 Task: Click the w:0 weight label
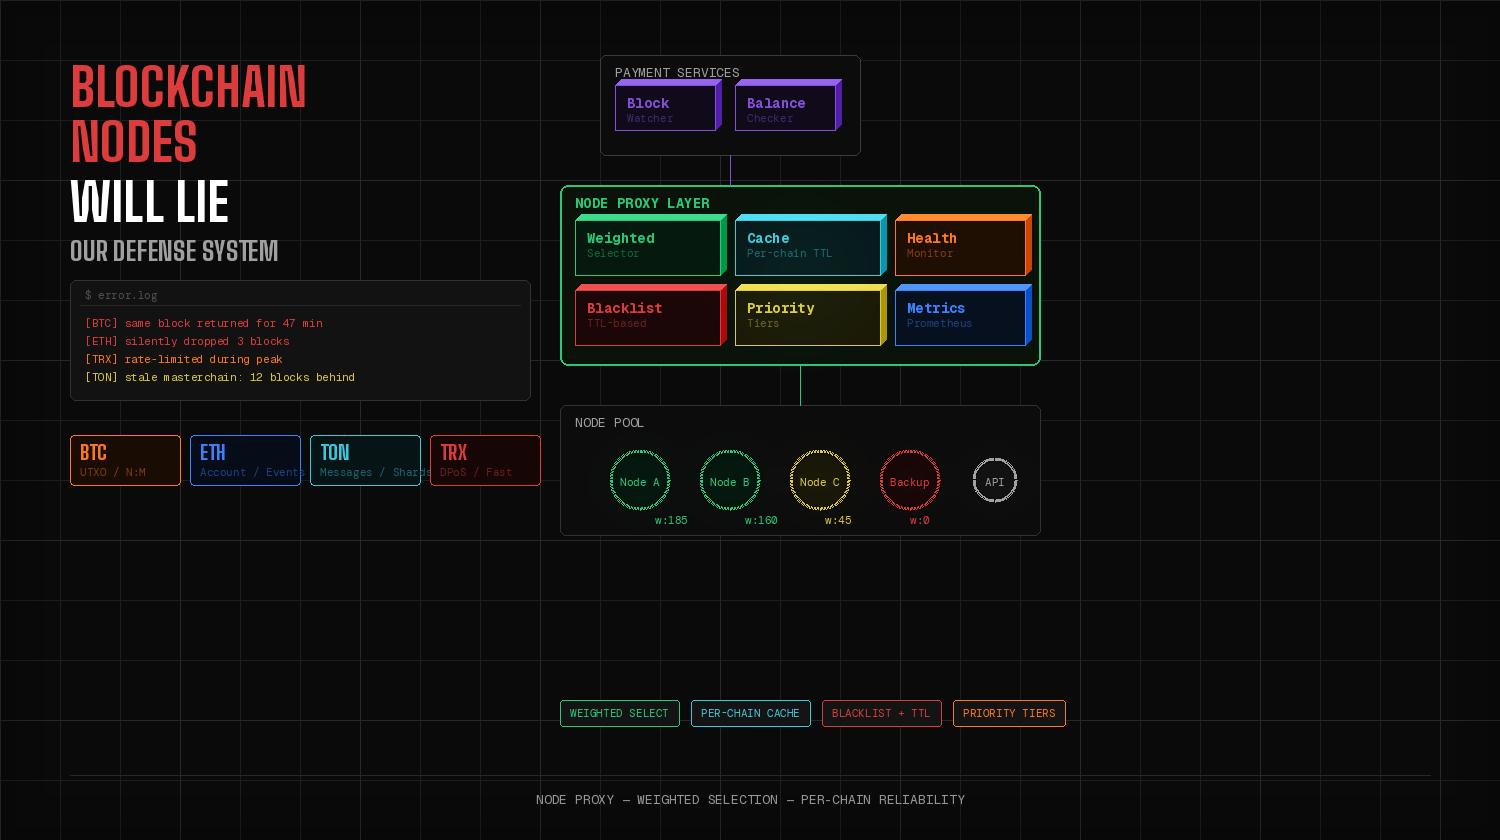[919, 520]
